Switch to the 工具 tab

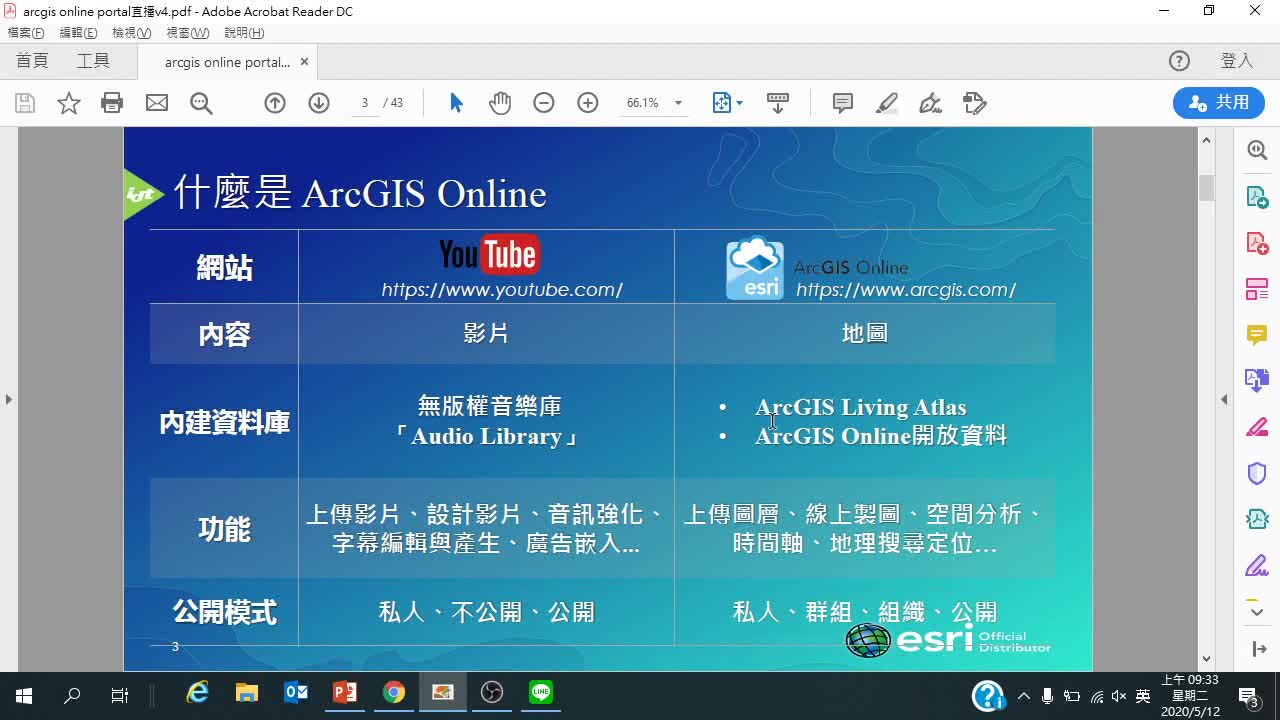pyautogui.click(x=93, y=61)
